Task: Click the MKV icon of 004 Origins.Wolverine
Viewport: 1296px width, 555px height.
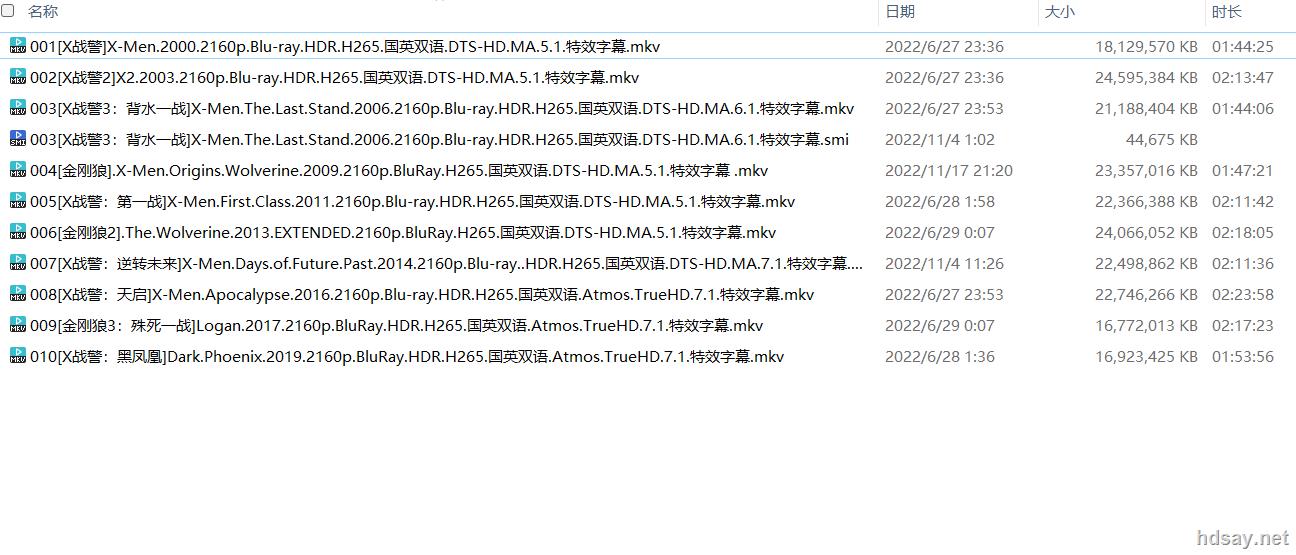Action: (18, 170)
